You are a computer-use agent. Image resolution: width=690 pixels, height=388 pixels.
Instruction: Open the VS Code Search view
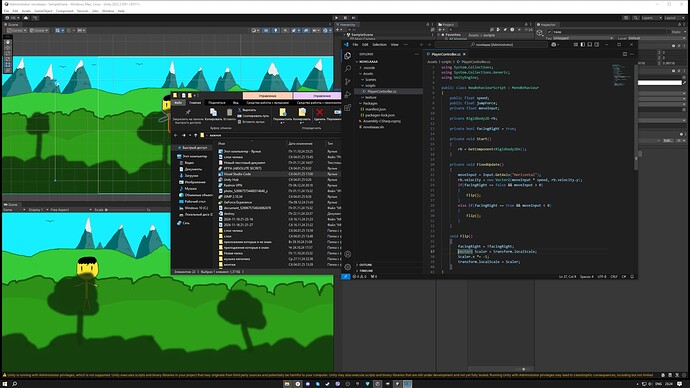point(348,69)
